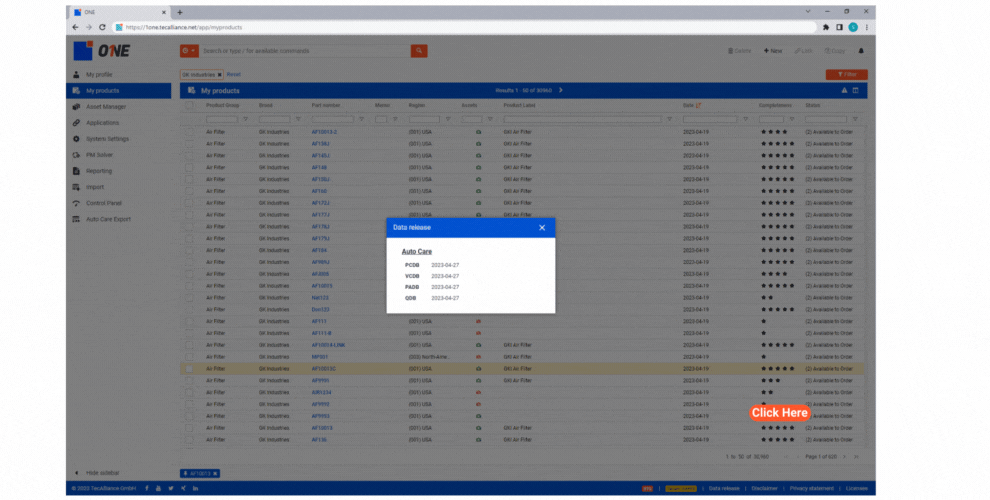Click the Reset filter link
This screenshot has height=500, width=990.
(233, 74)
